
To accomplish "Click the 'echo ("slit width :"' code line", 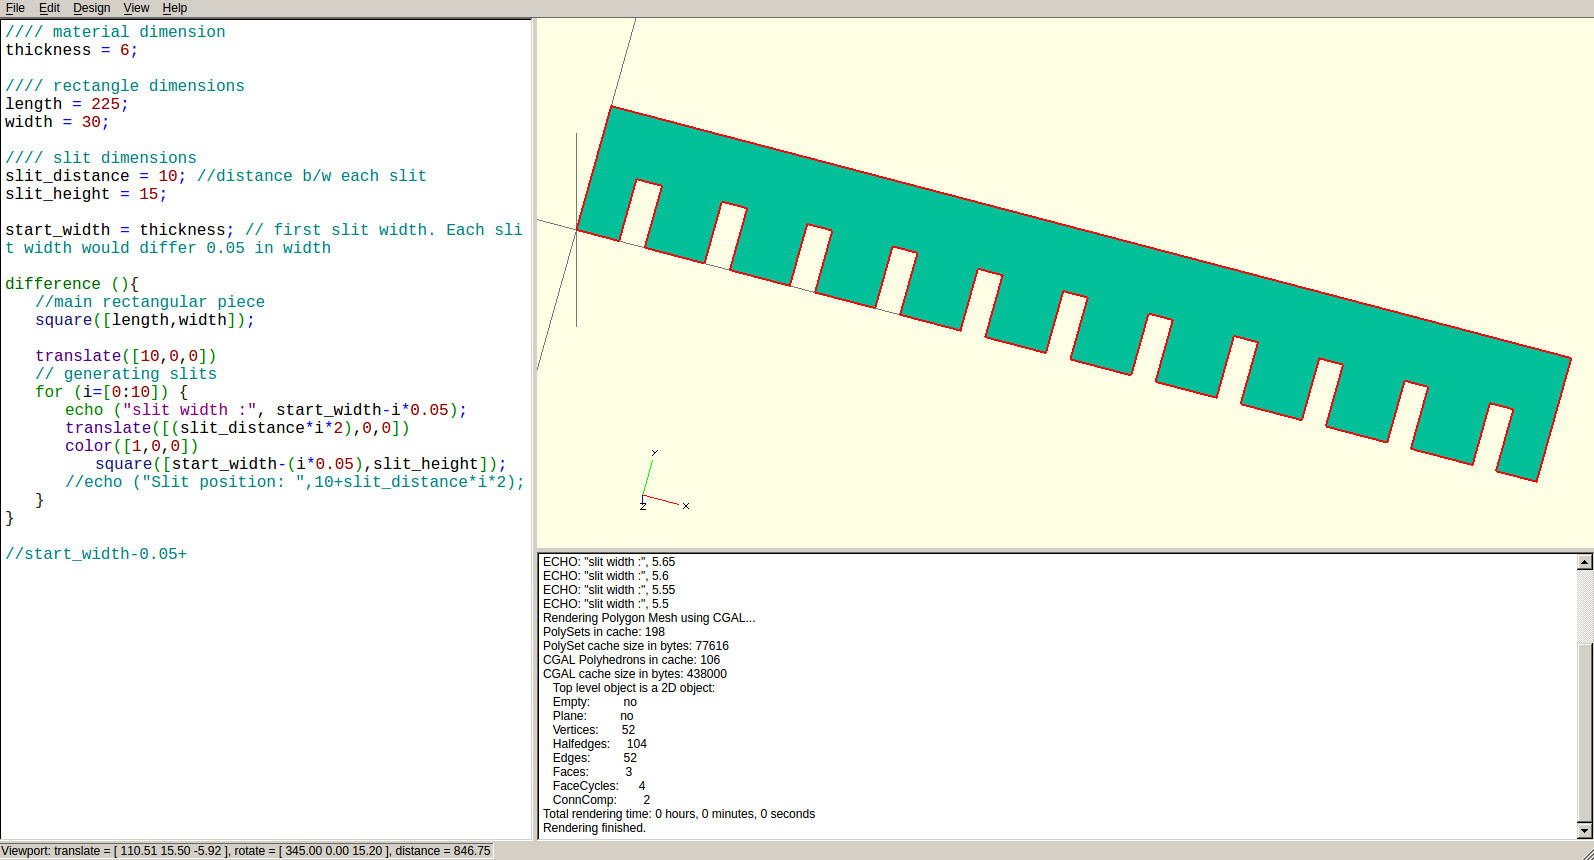I will point(266,410).
